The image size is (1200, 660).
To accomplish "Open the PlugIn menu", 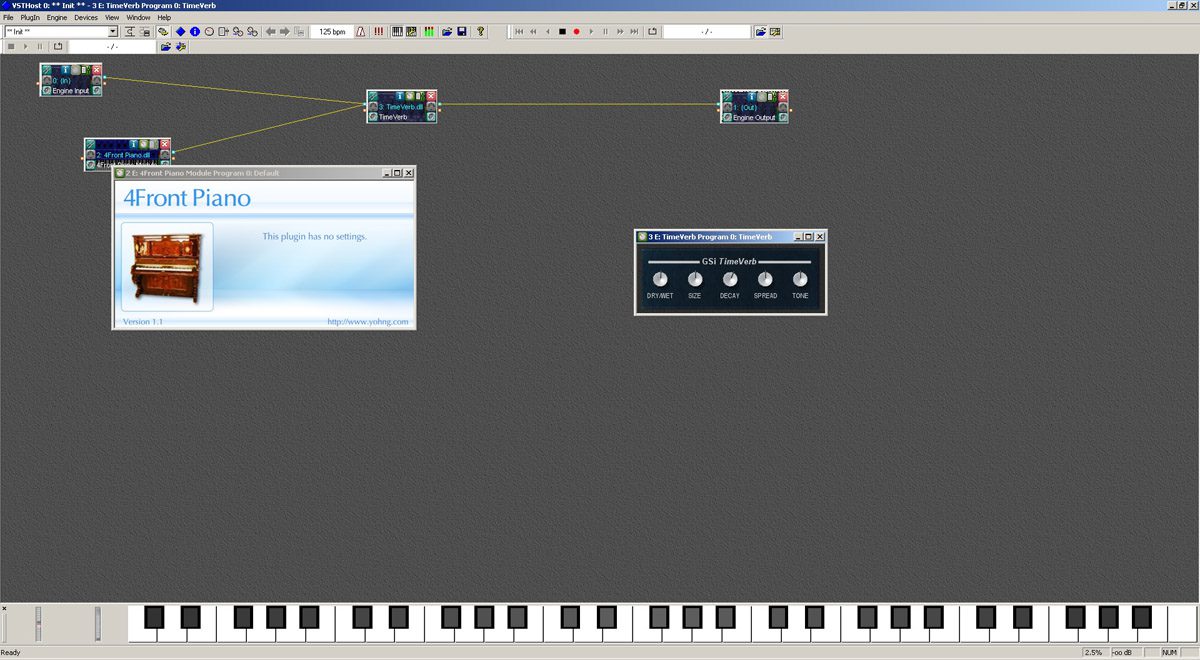I will 30,18.
